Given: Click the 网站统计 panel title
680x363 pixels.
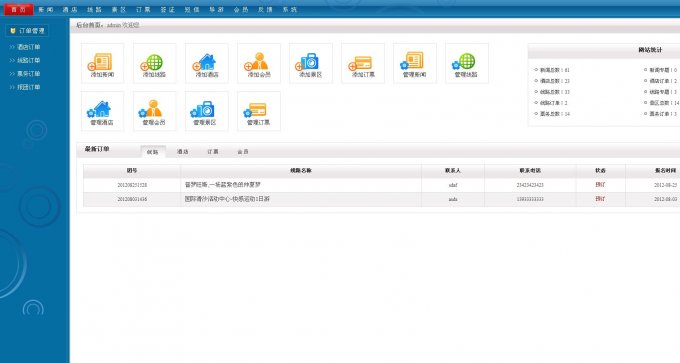Looking at the screenshot, I should click(x=650, y=50).
